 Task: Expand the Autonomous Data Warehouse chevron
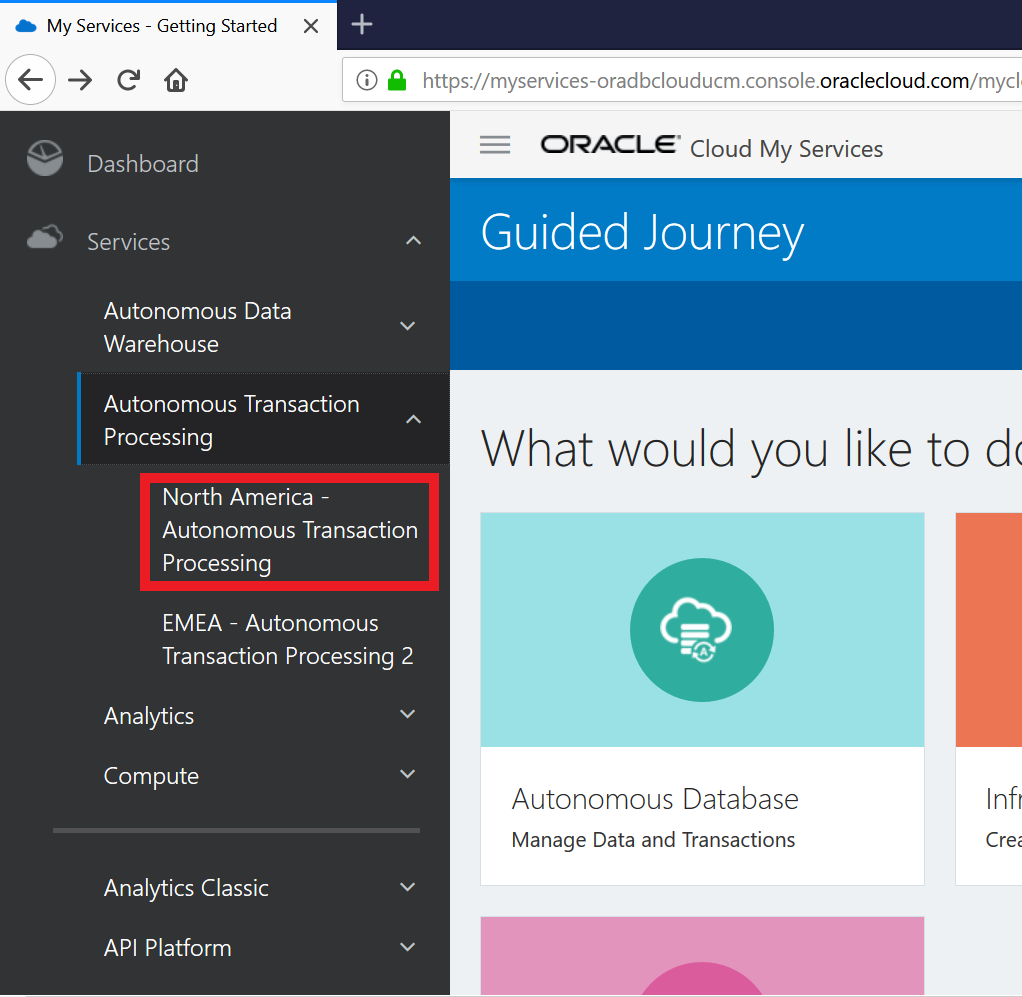[407, 326]
